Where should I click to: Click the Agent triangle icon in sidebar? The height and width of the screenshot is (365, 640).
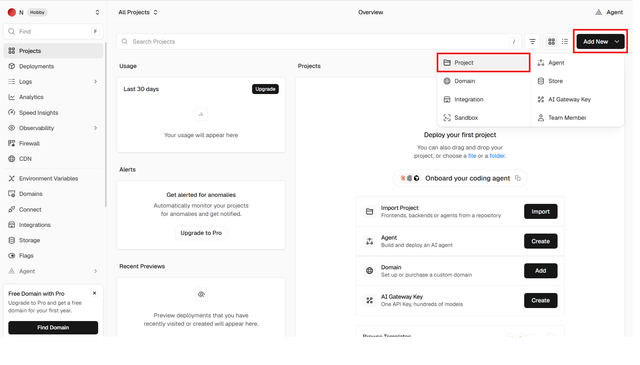[x=11, y=271]
